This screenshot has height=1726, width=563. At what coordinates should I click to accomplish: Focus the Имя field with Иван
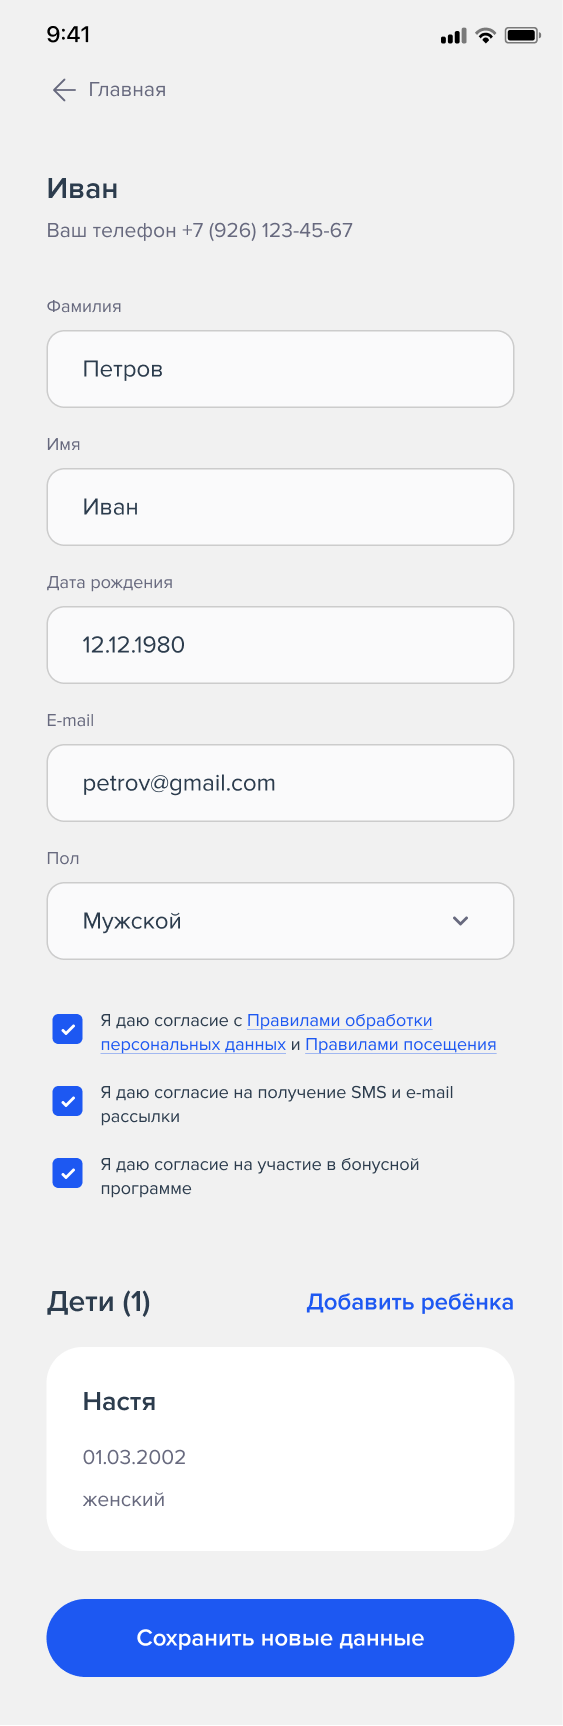coord(280,507)
